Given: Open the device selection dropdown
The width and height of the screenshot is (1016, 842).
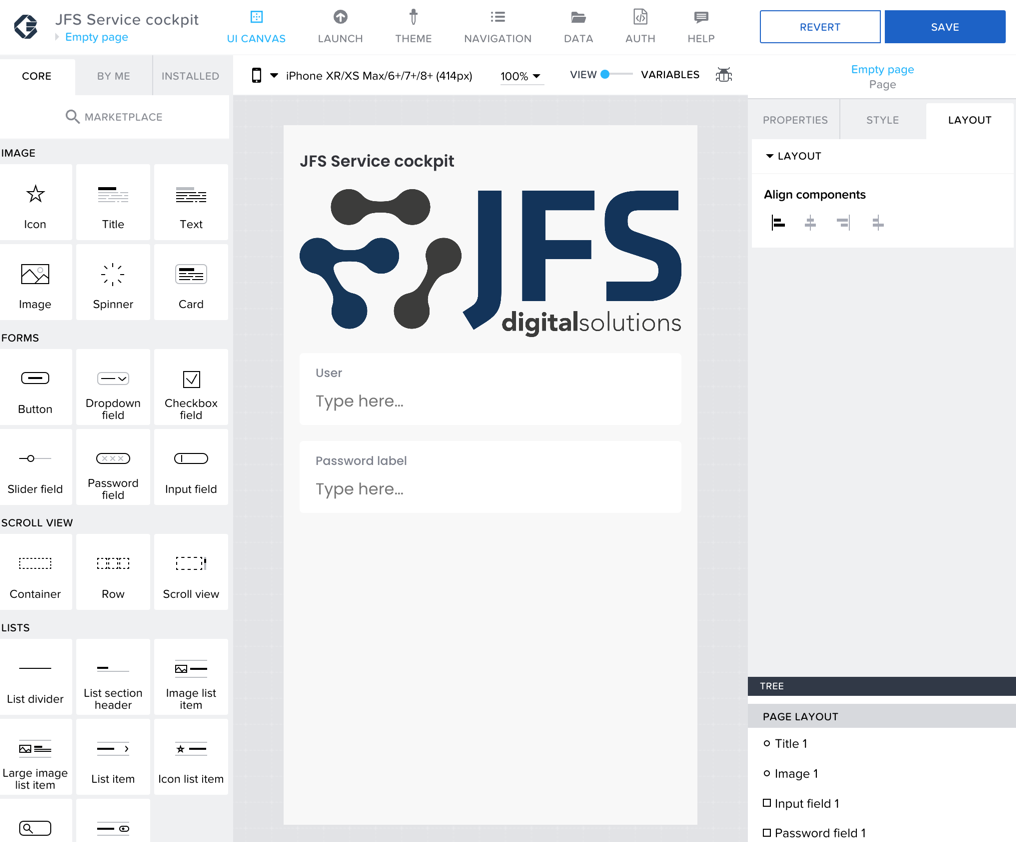Looking at the screenshot, I should [x=274, y=76].
